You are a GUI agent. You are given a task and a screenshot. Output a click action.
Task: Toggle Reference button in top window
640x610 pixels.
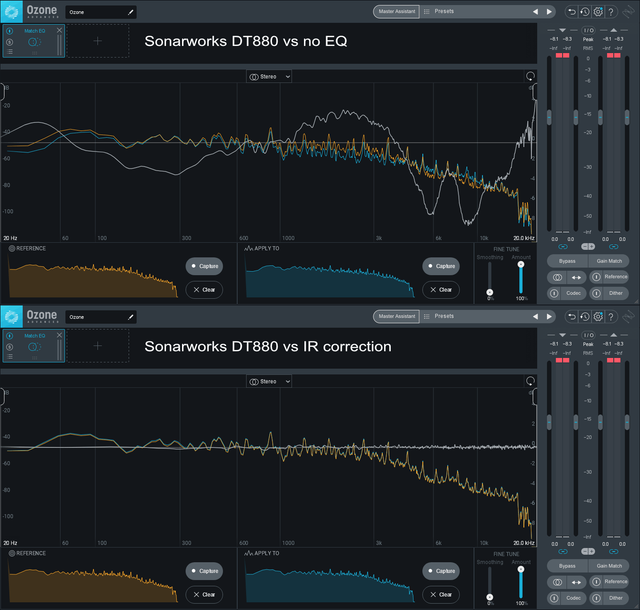(x=609, y=277)
